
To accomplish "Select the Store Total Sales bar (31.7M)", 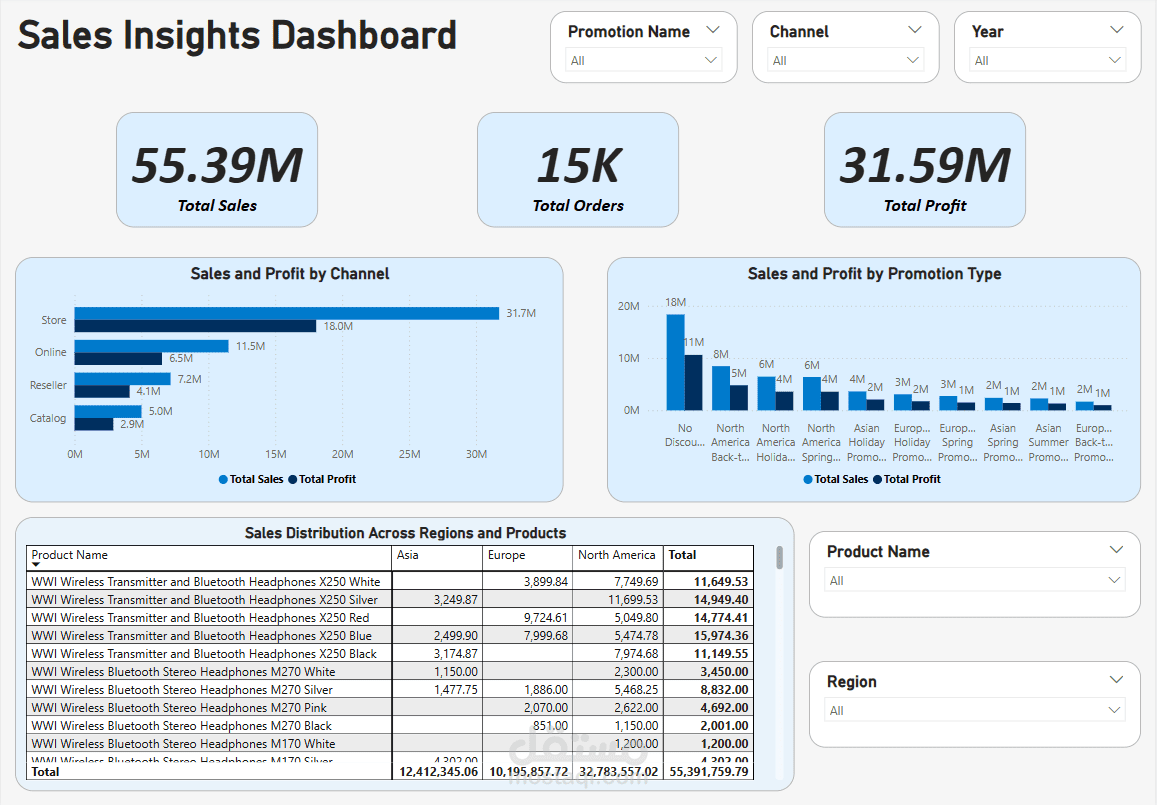I will point(286,313).
